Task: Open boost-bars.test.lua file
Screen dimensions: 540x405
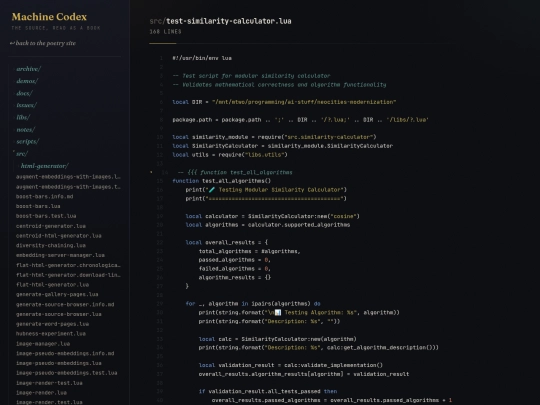Action: pos(46,216)
